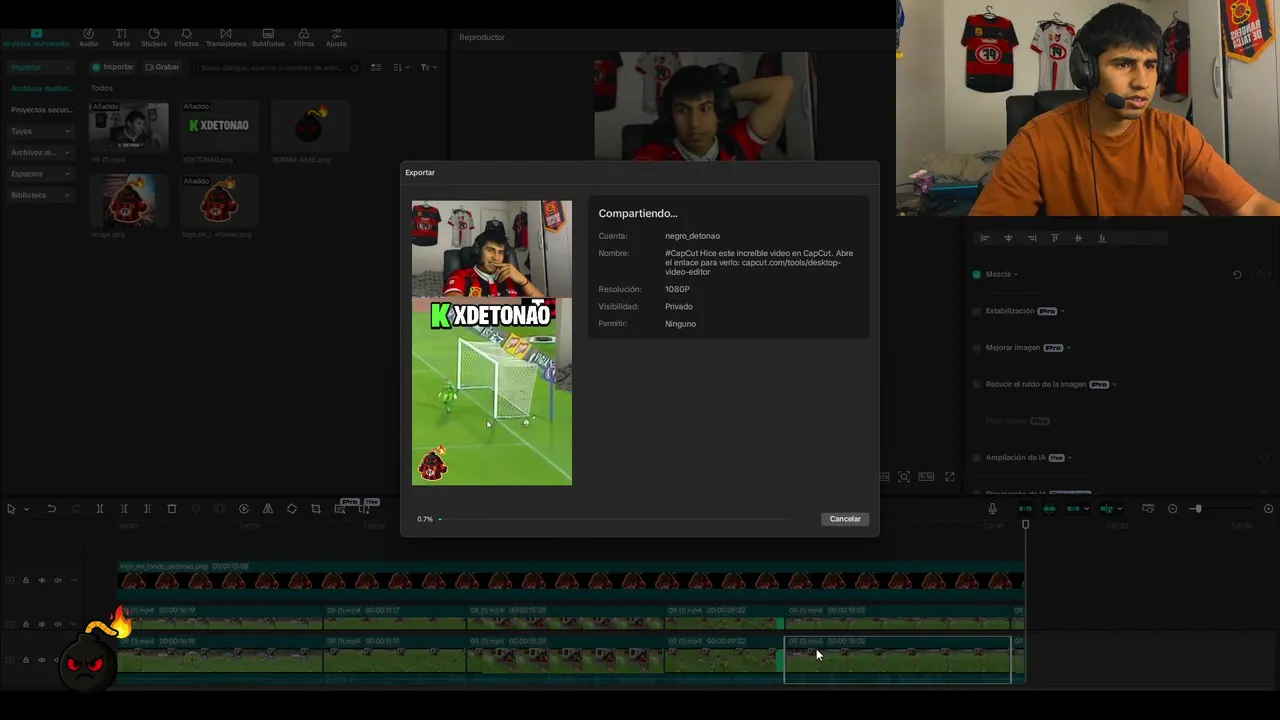The height and width of the screenshot is (720, 1280).
Task: Click the Mezcla reset icon
Action: click(1237, 274)
